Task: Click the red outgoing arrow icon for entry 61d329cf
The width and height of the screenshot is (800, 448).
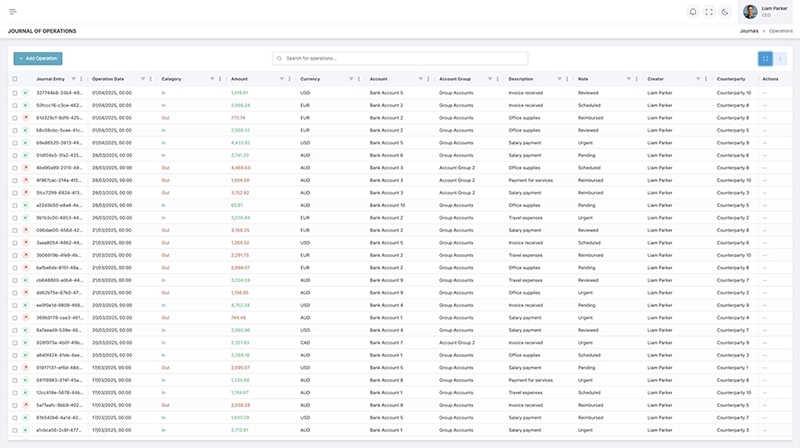Action: pos(26,117)
